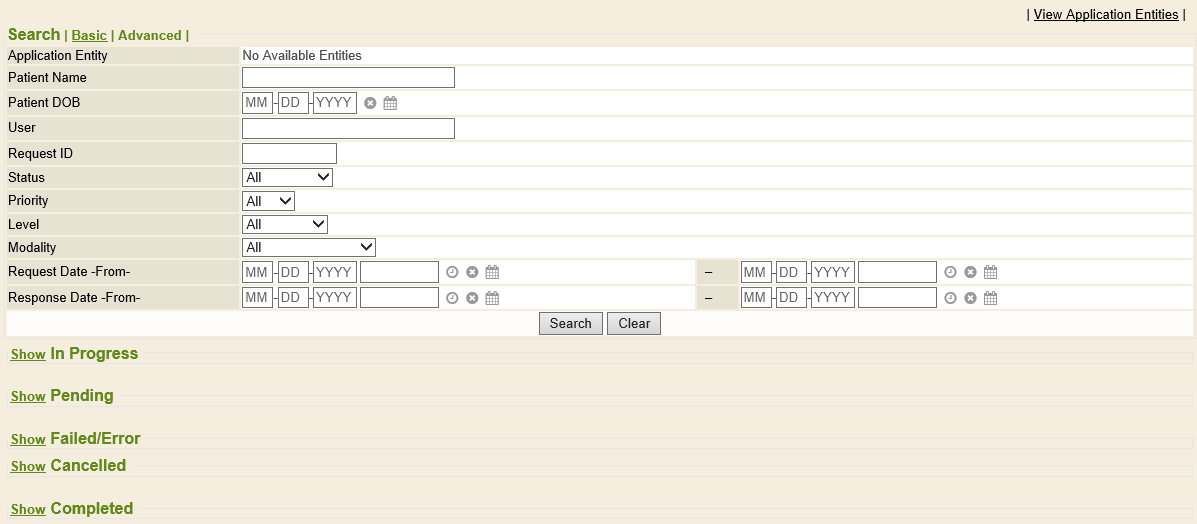
Task: Switch to Basic search mode
Action: (x=89, y=35)
